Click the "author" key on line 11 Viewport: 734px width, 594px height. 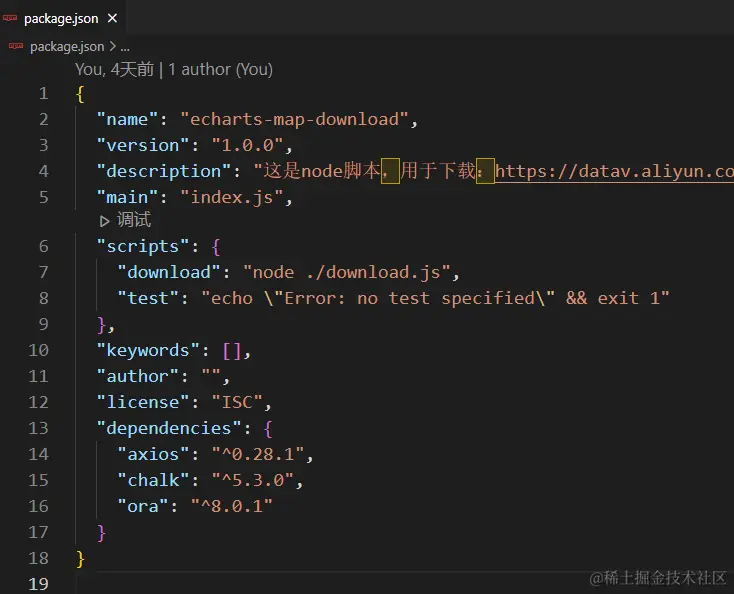coord(137,376)
